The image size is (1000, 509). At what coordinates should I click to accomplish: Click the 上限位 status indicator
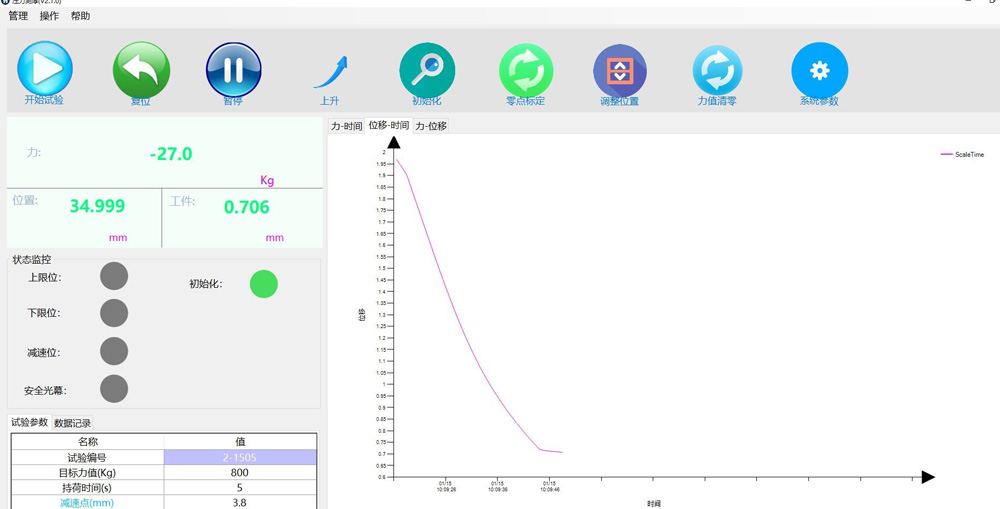[x=114, y=276]
